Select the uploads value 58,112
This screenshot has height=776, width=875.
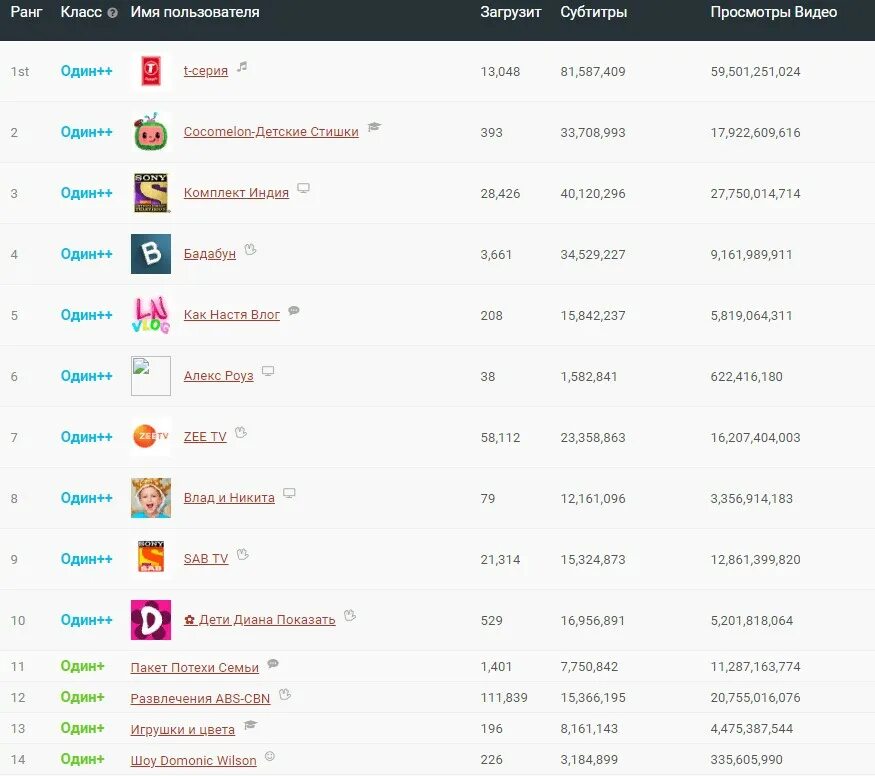[x=500, y=438]
